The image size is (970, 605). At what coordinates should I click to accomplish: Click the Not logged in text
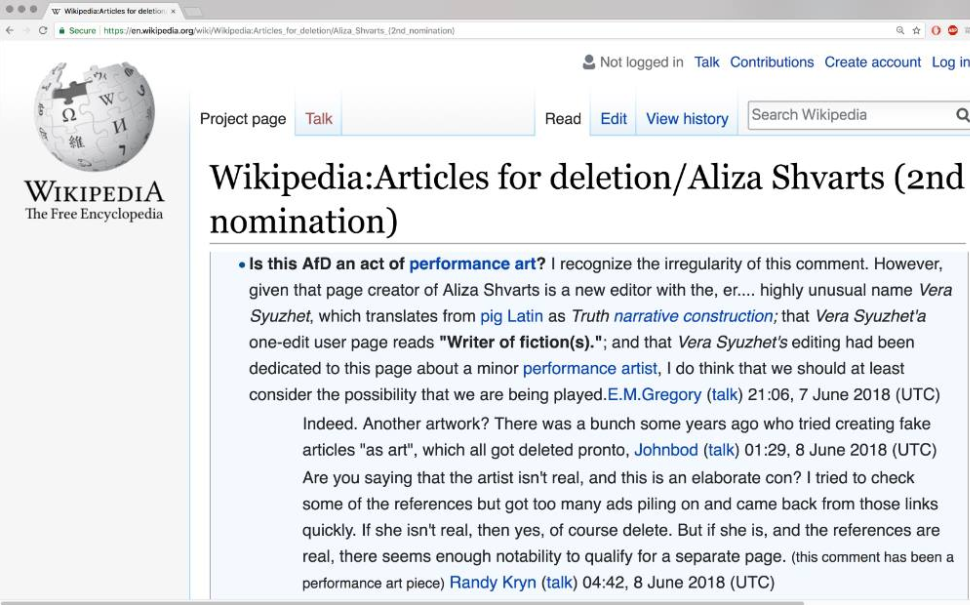(642, 62)
